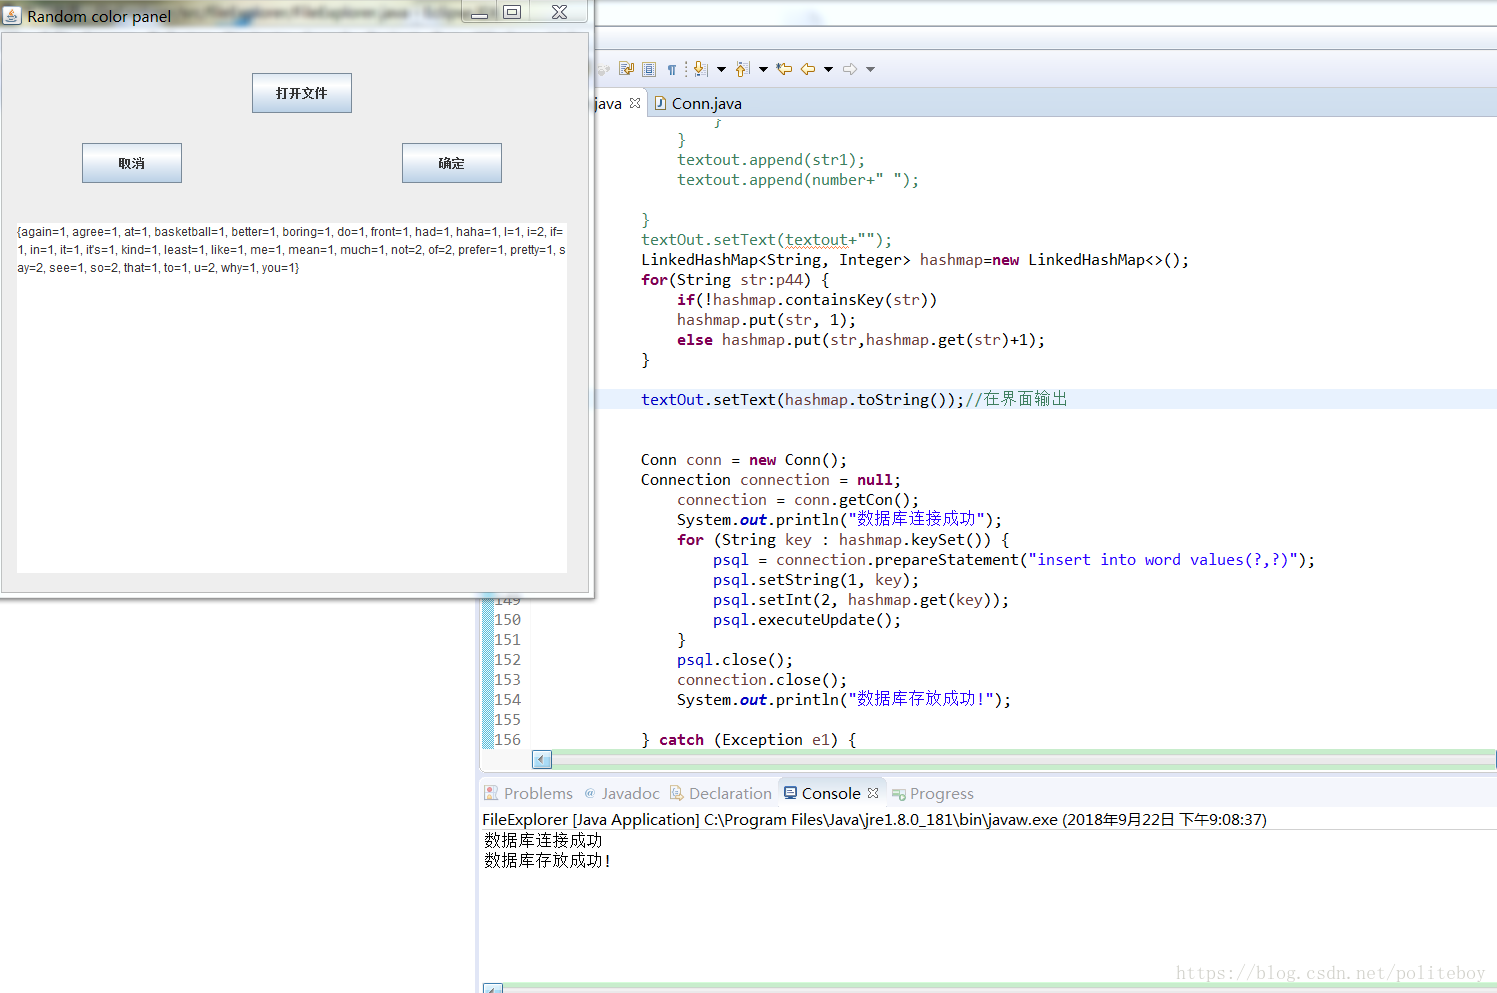
Task: Click the 'Conn conn = new Conn();' line
Action: pyautogui.click(x=744, y=460)
